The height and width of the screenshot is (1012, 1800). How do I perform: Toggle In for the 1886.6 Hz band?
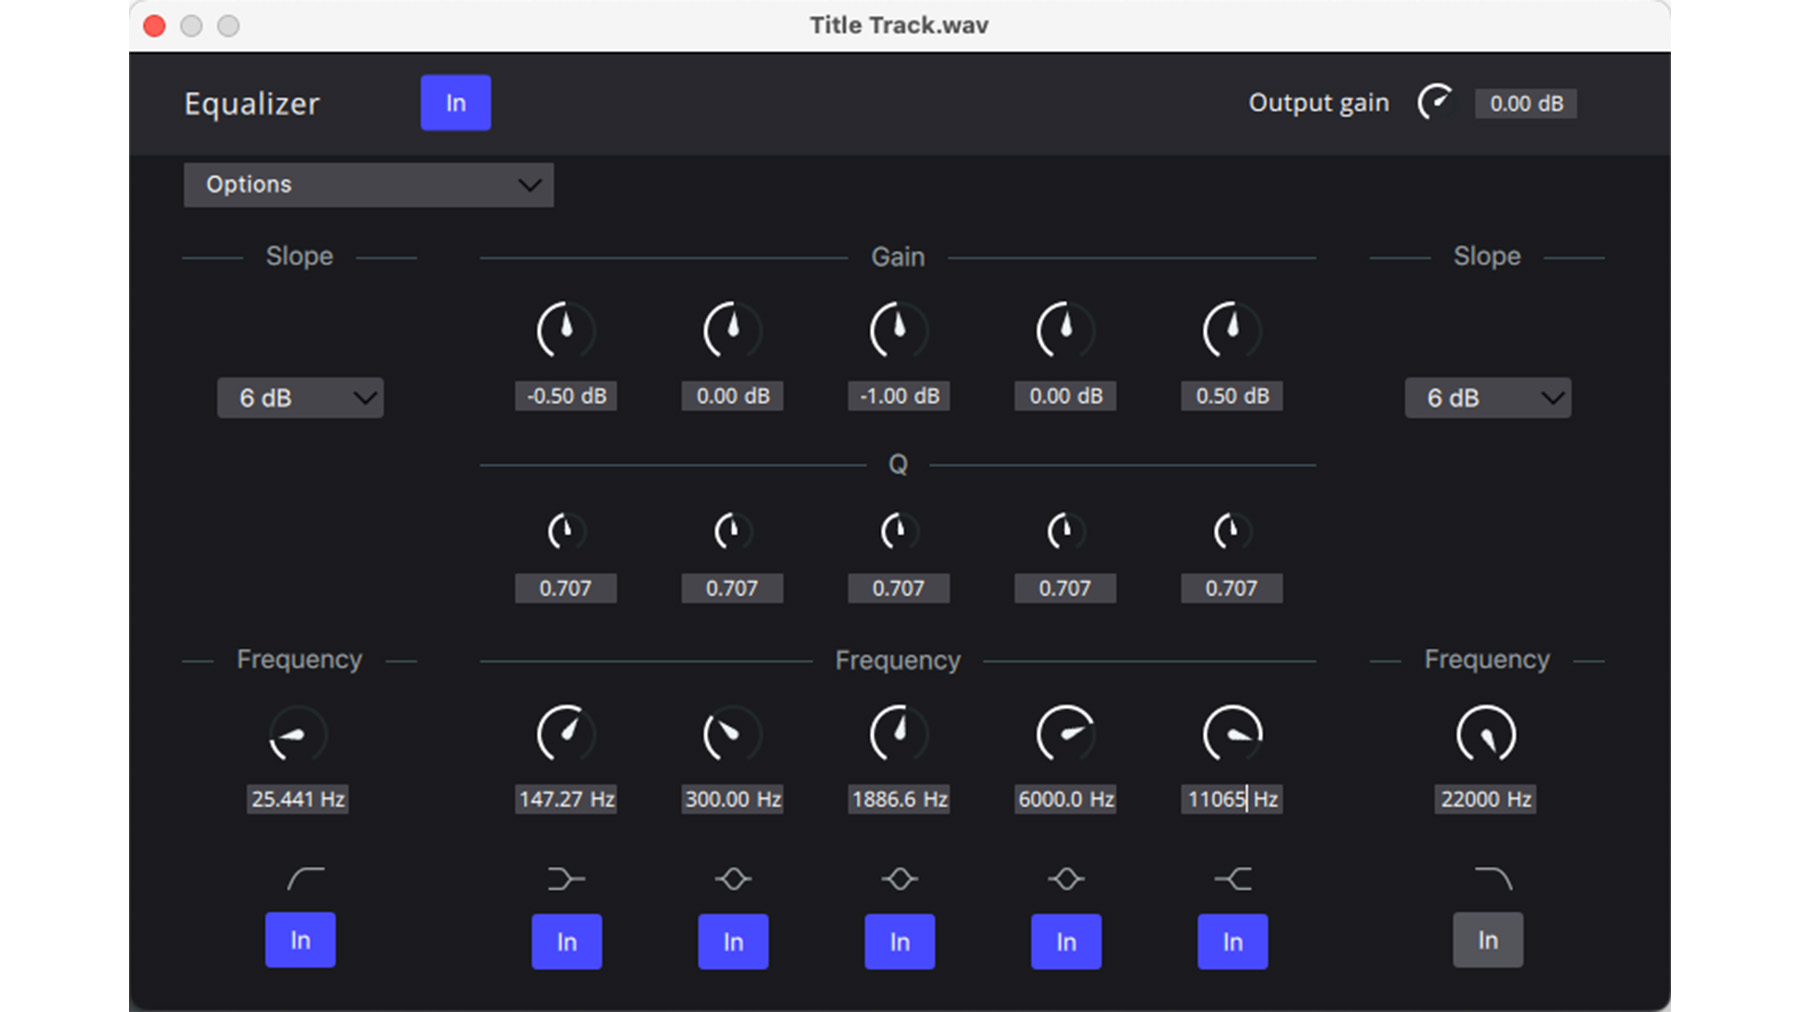click(899, 940)
